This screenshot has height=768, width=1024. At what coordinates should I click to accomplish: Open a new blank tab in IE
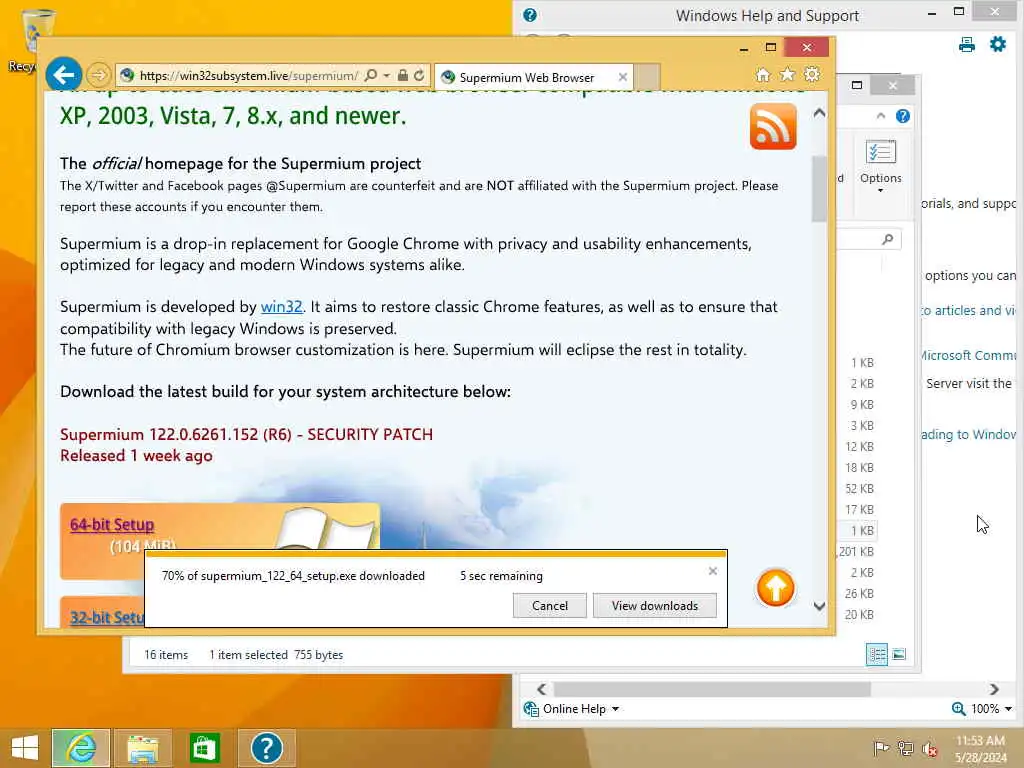[647, 77]
